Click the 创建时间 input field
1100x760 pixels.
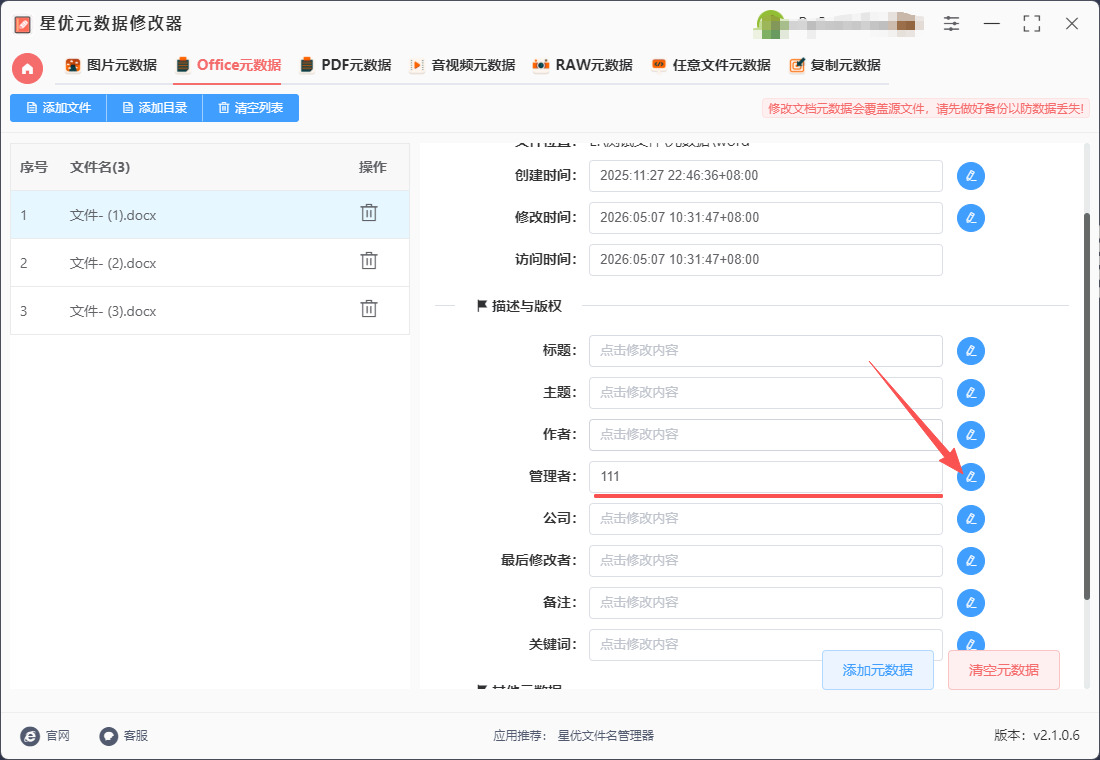tap(765, 175)
